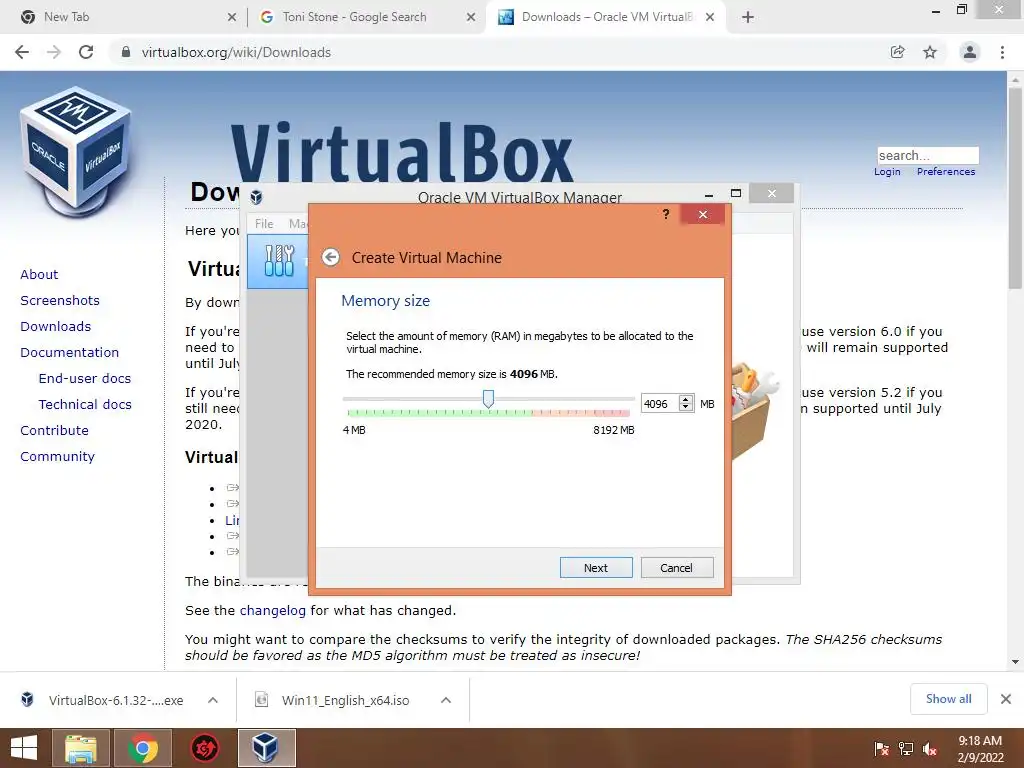
Task: Click Next in the memory size wizard
Action: 596,568
